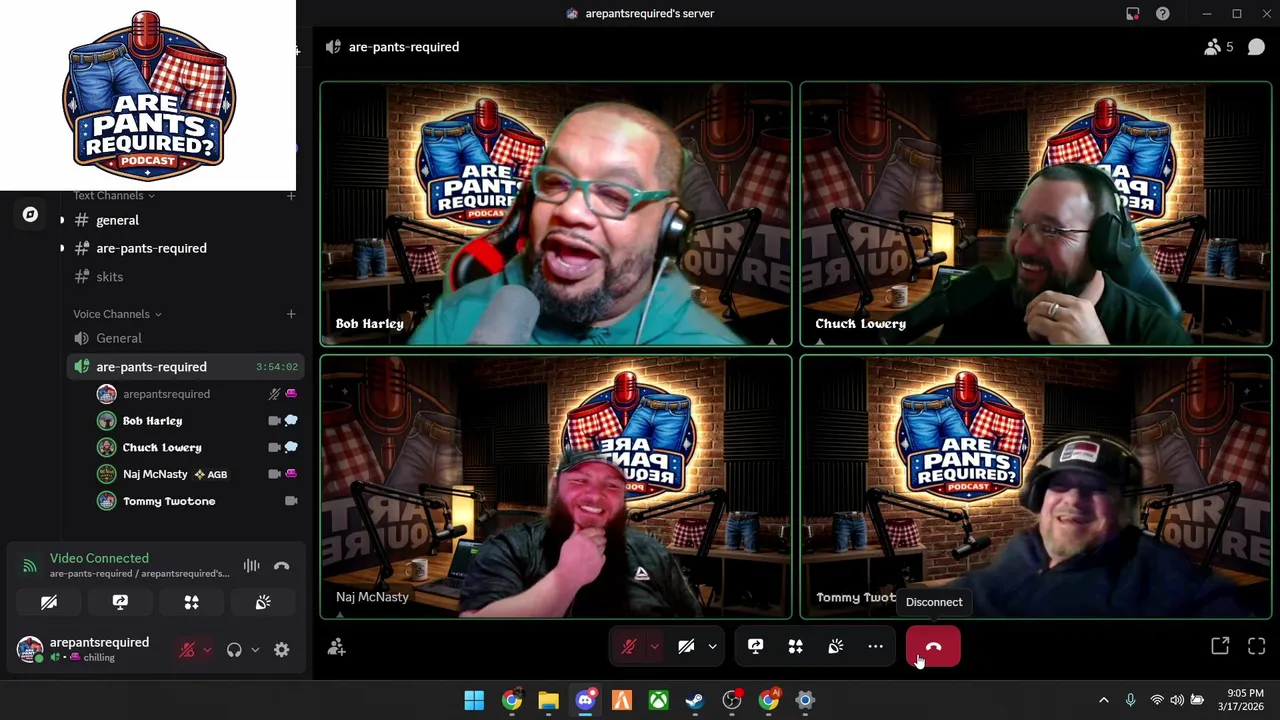Toggle deafen headphones icon

click(x=234, y=650)
